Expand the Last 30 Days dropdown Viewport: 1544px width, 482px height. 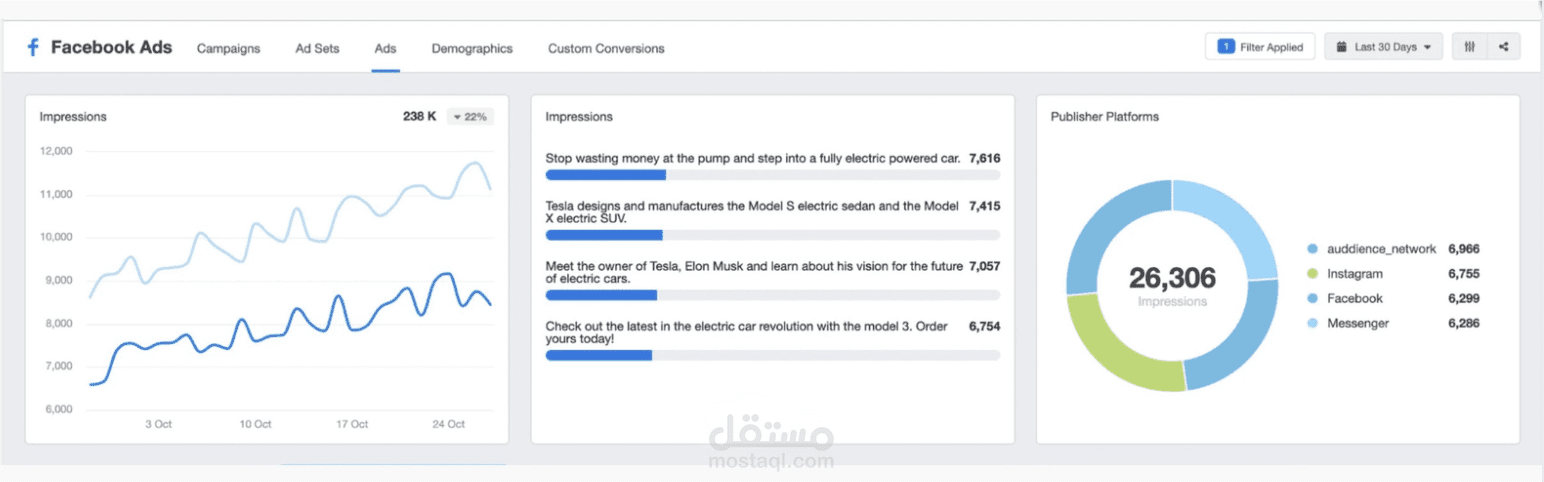[1384, 47]
